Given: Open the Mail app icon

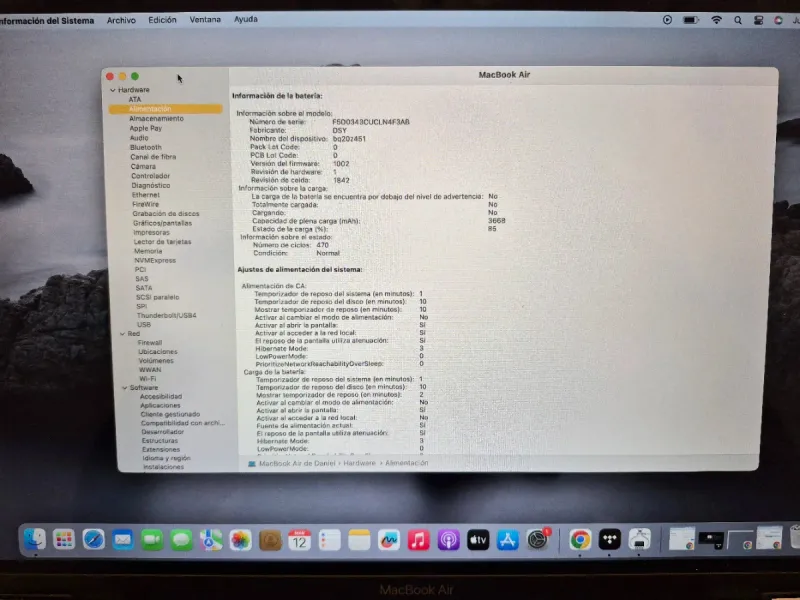Looking at the screenshot, I should [122, 539].
